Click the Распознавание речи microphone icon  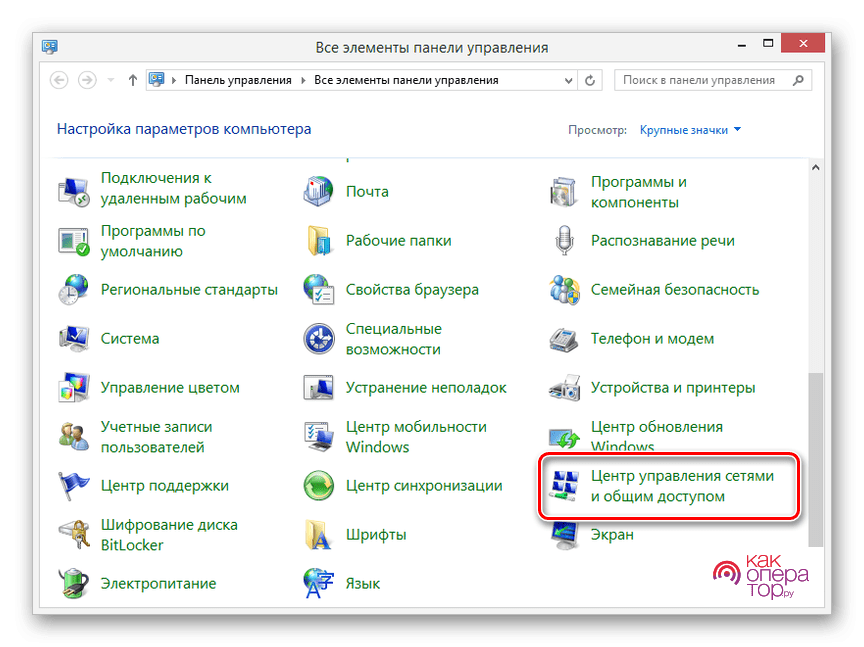(564, 241)
